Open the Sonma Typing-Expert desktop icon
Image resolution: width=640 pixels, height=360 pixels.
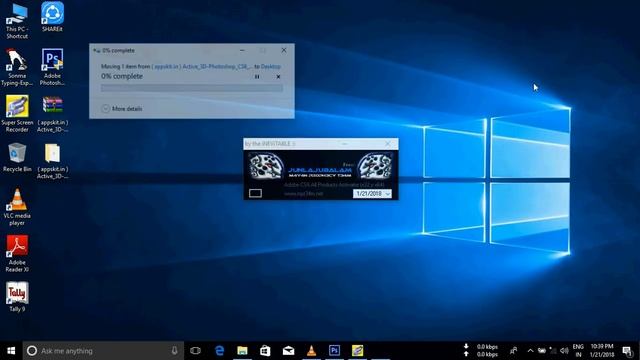coord(17,67)
